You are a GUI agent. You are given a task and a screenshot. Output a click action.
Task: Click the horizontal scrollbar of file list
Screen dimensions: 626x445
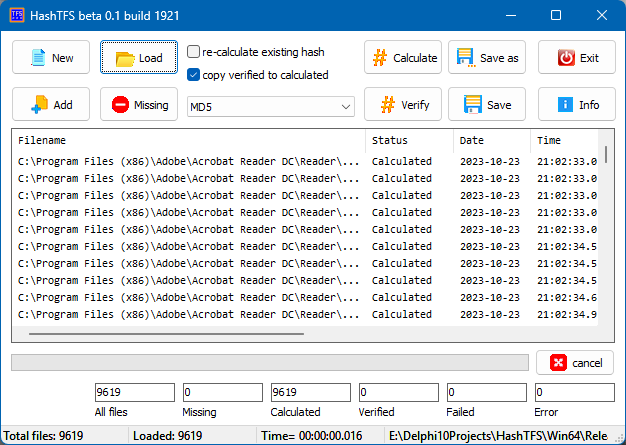[166, 334]
